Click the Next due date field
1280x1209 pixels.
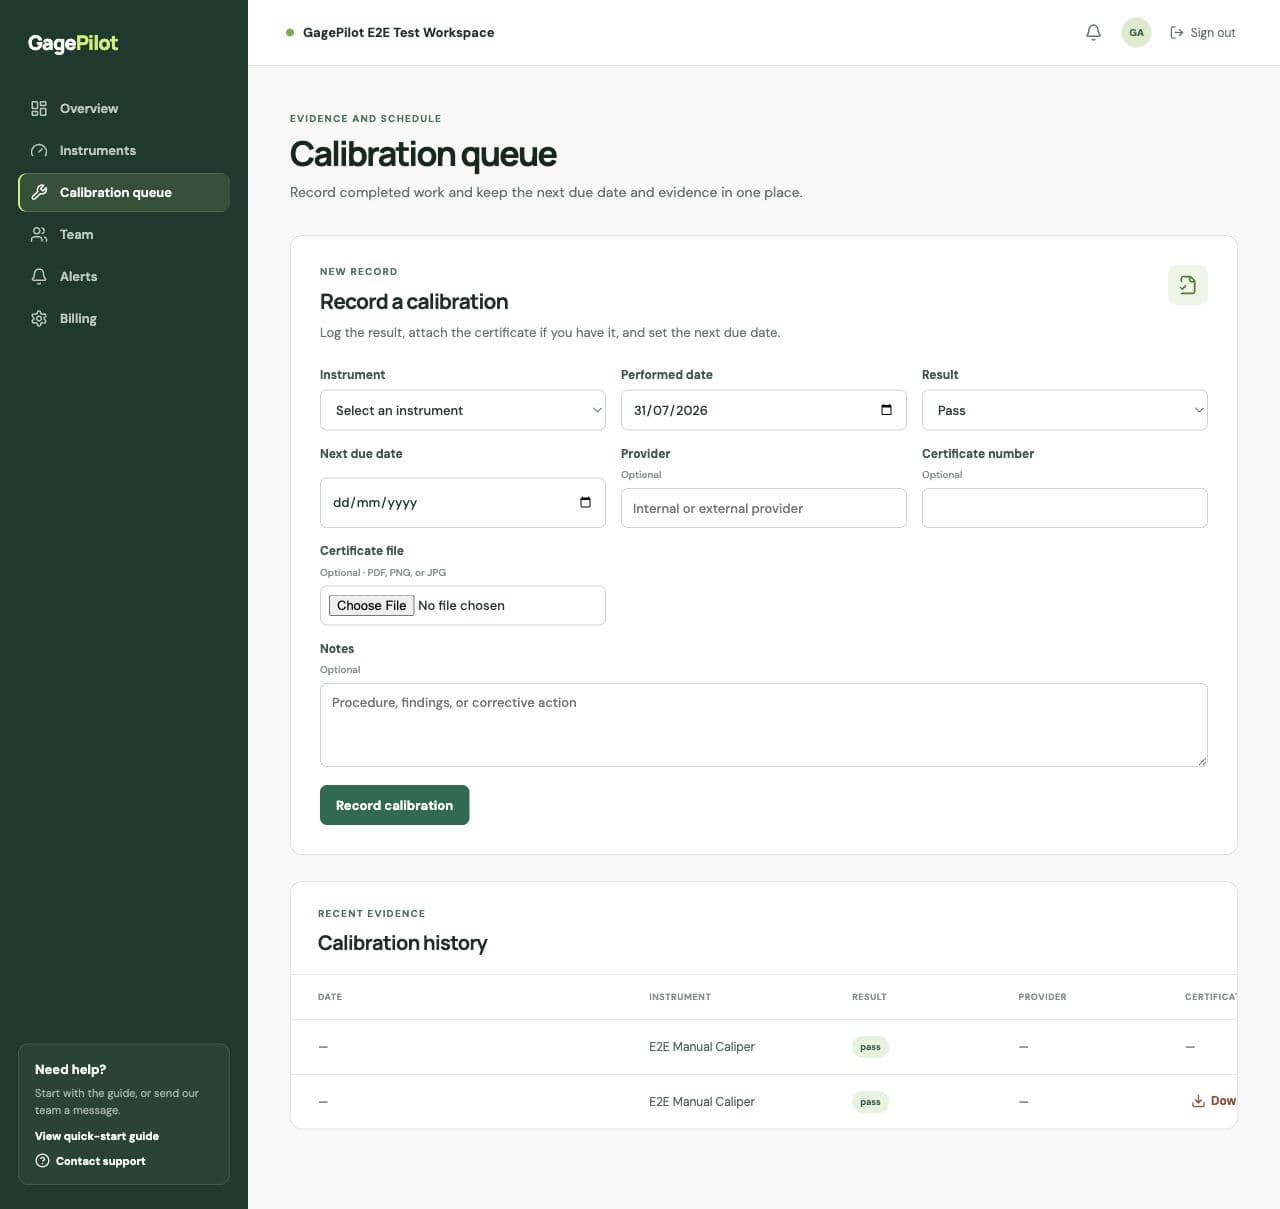(x=462, y=502)
